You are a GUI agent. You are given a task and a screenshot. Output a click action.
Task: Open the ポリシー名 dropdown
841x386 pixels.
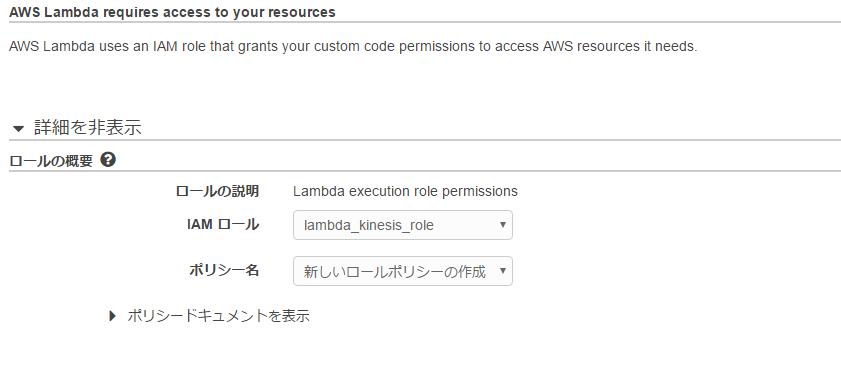pyautogui.click(x=403, y=271)
